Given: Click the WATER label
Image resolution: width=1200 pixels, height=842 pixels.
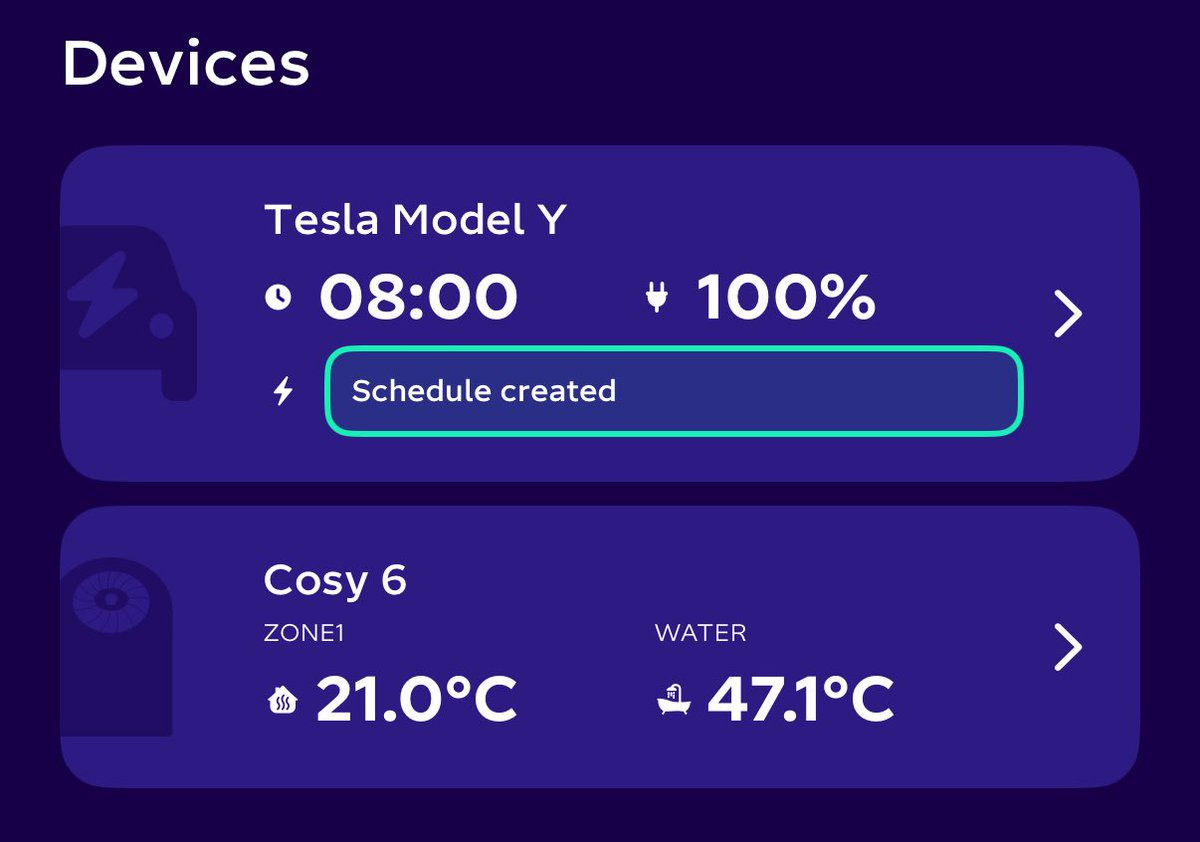Looking at the screenshot, I should click(700, 633).
